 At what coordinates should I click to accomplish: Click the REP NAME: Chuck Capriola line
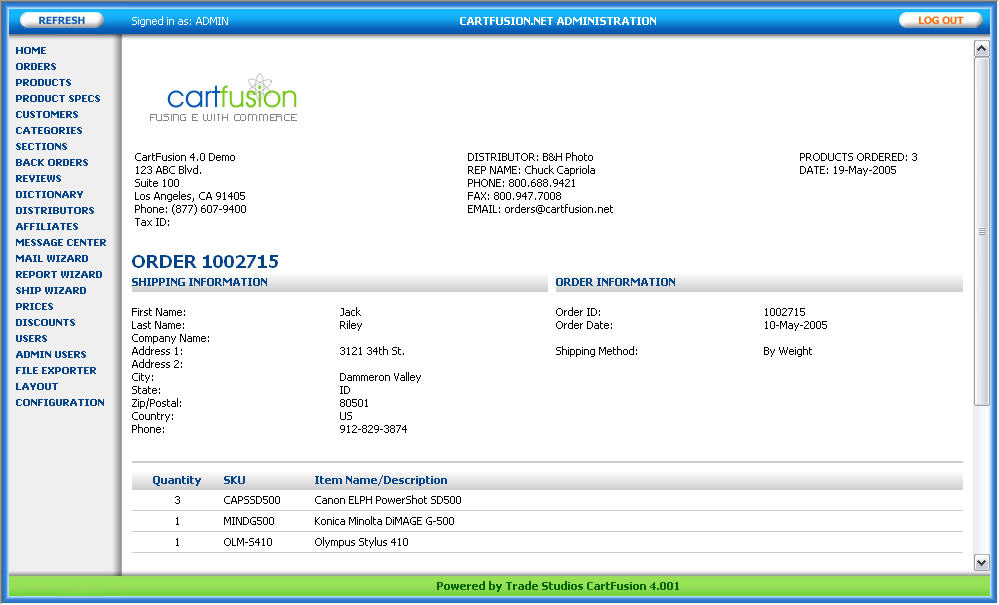coord(531,170)
